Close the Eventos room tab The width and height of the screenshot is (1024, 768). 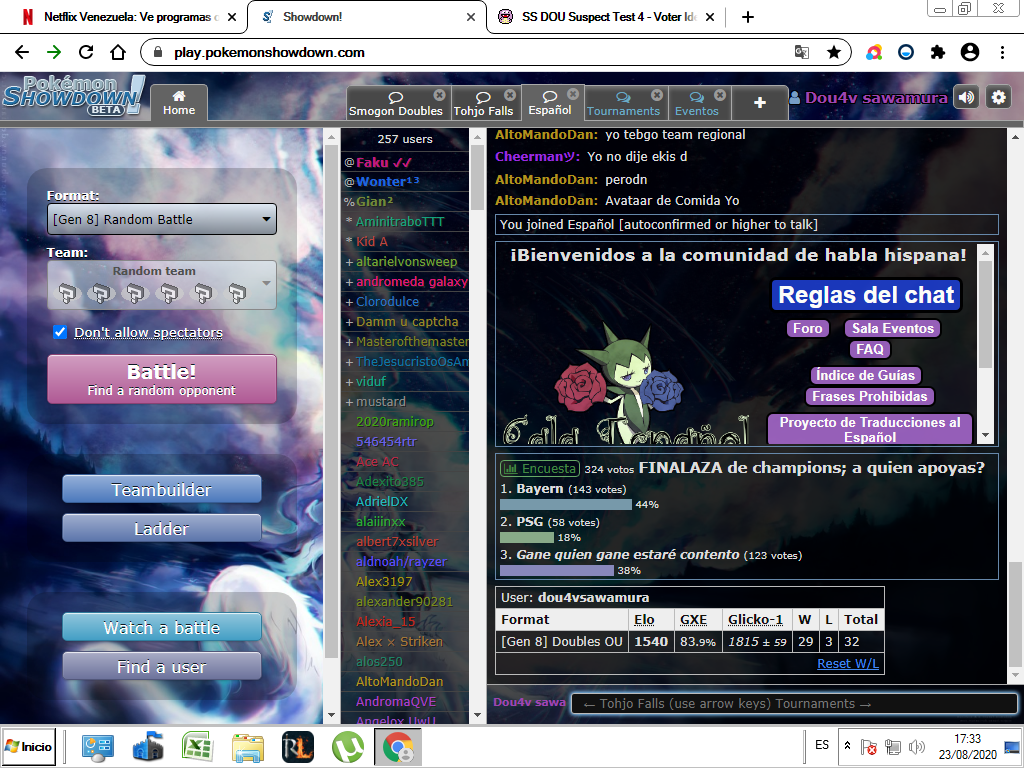click(x=720, y=95)
